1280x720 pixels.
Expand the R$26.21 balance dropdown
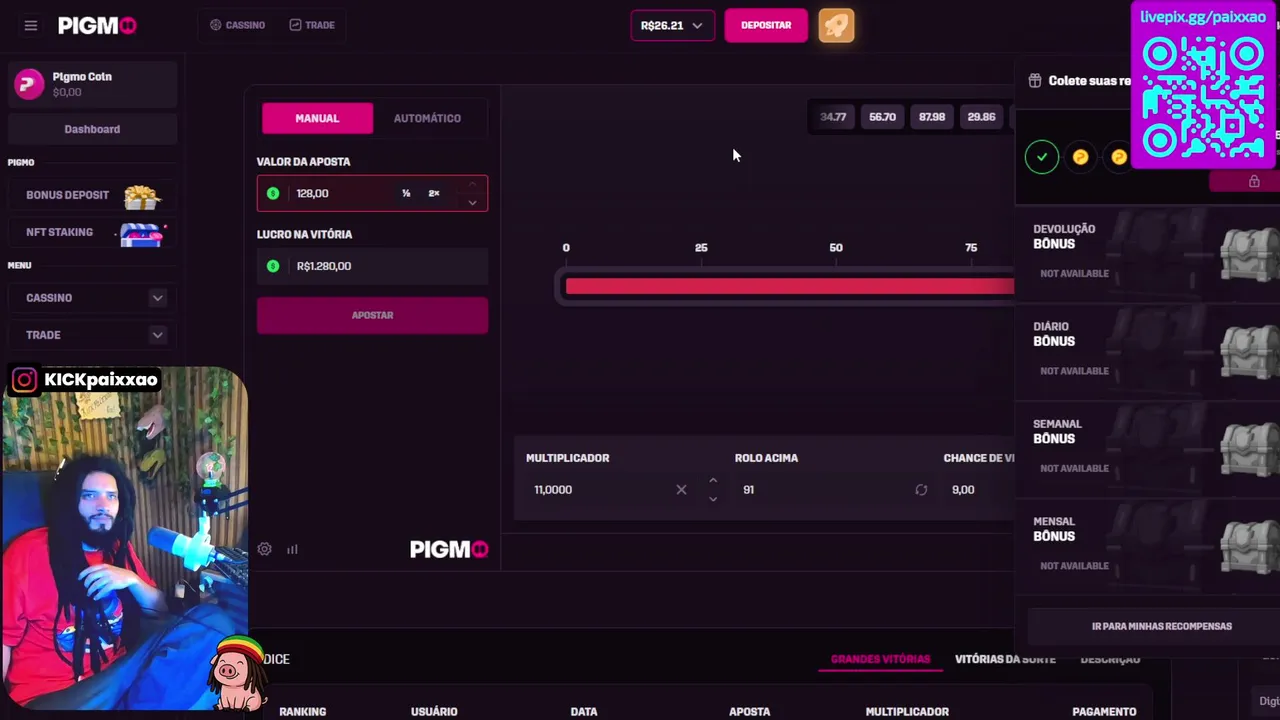[x=672, y=25]
